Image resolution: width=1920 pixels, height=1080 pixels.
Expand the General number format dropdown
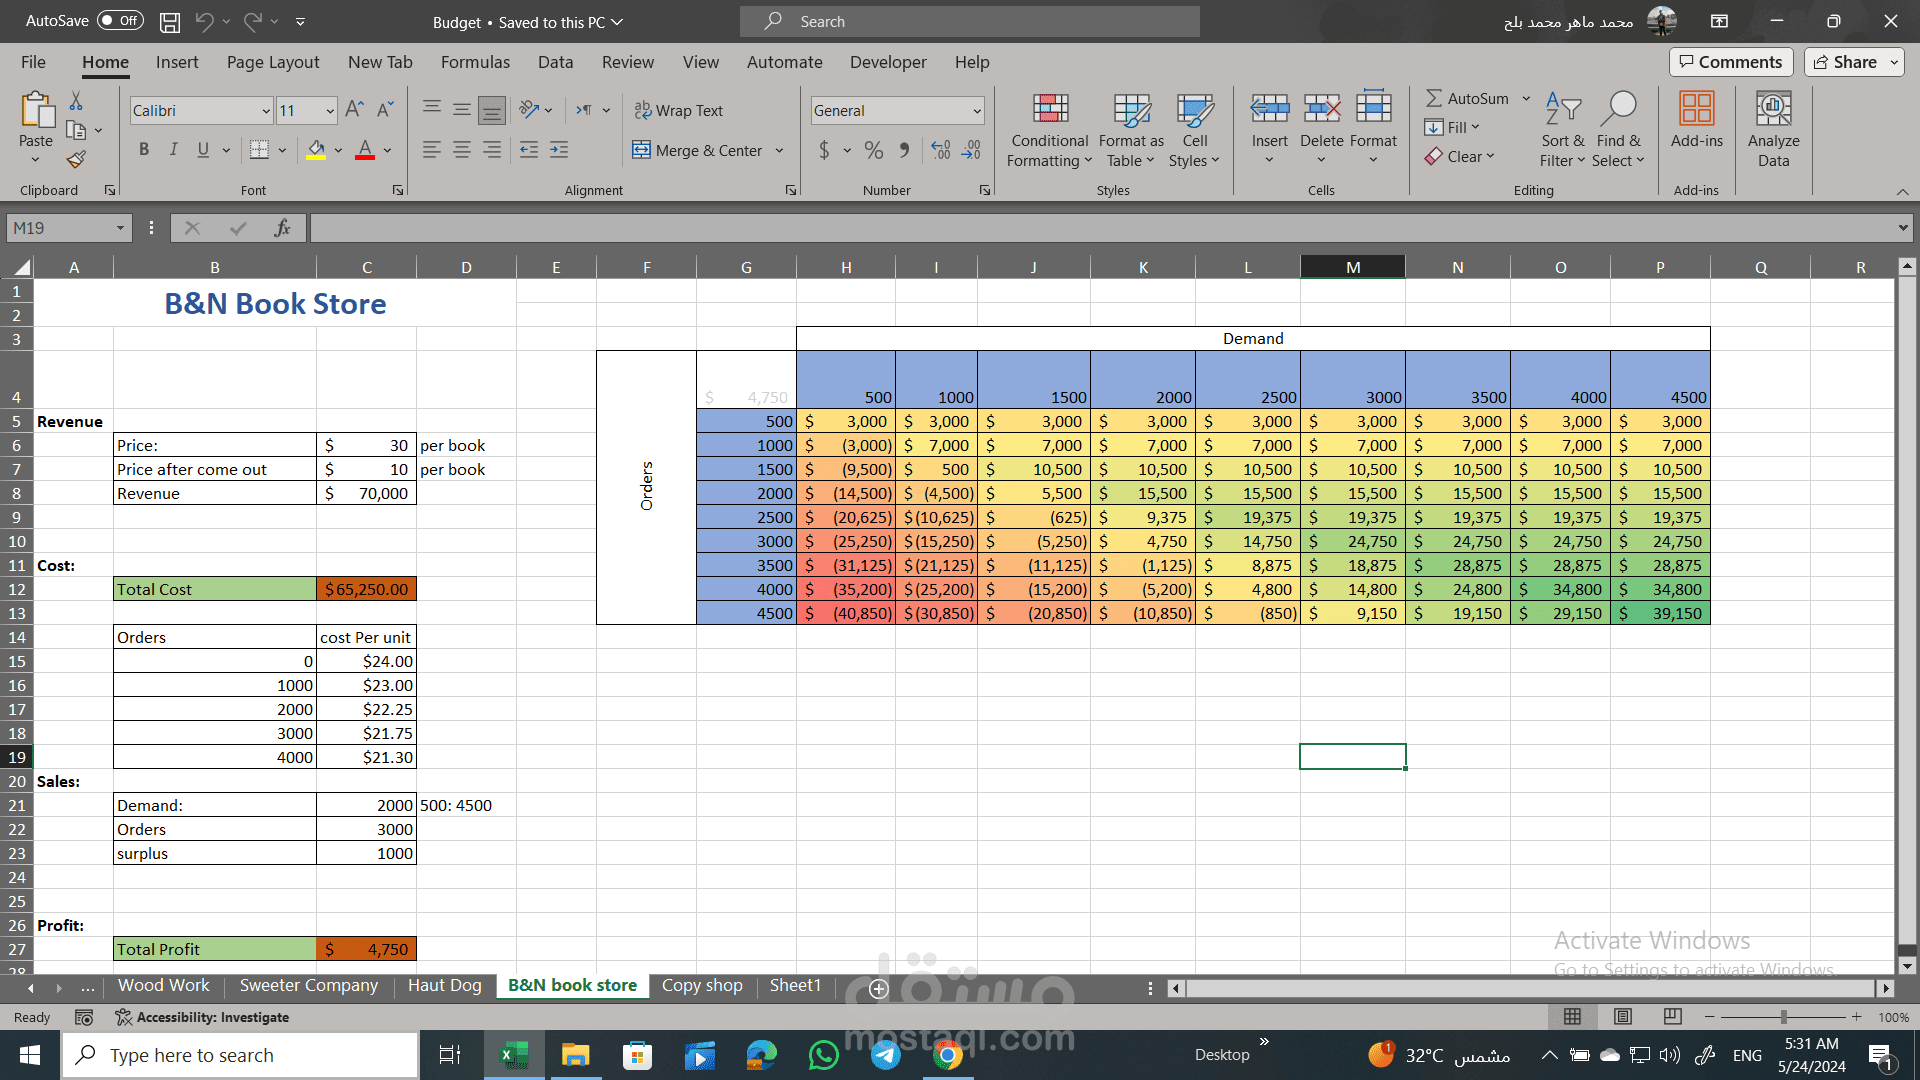976,110
